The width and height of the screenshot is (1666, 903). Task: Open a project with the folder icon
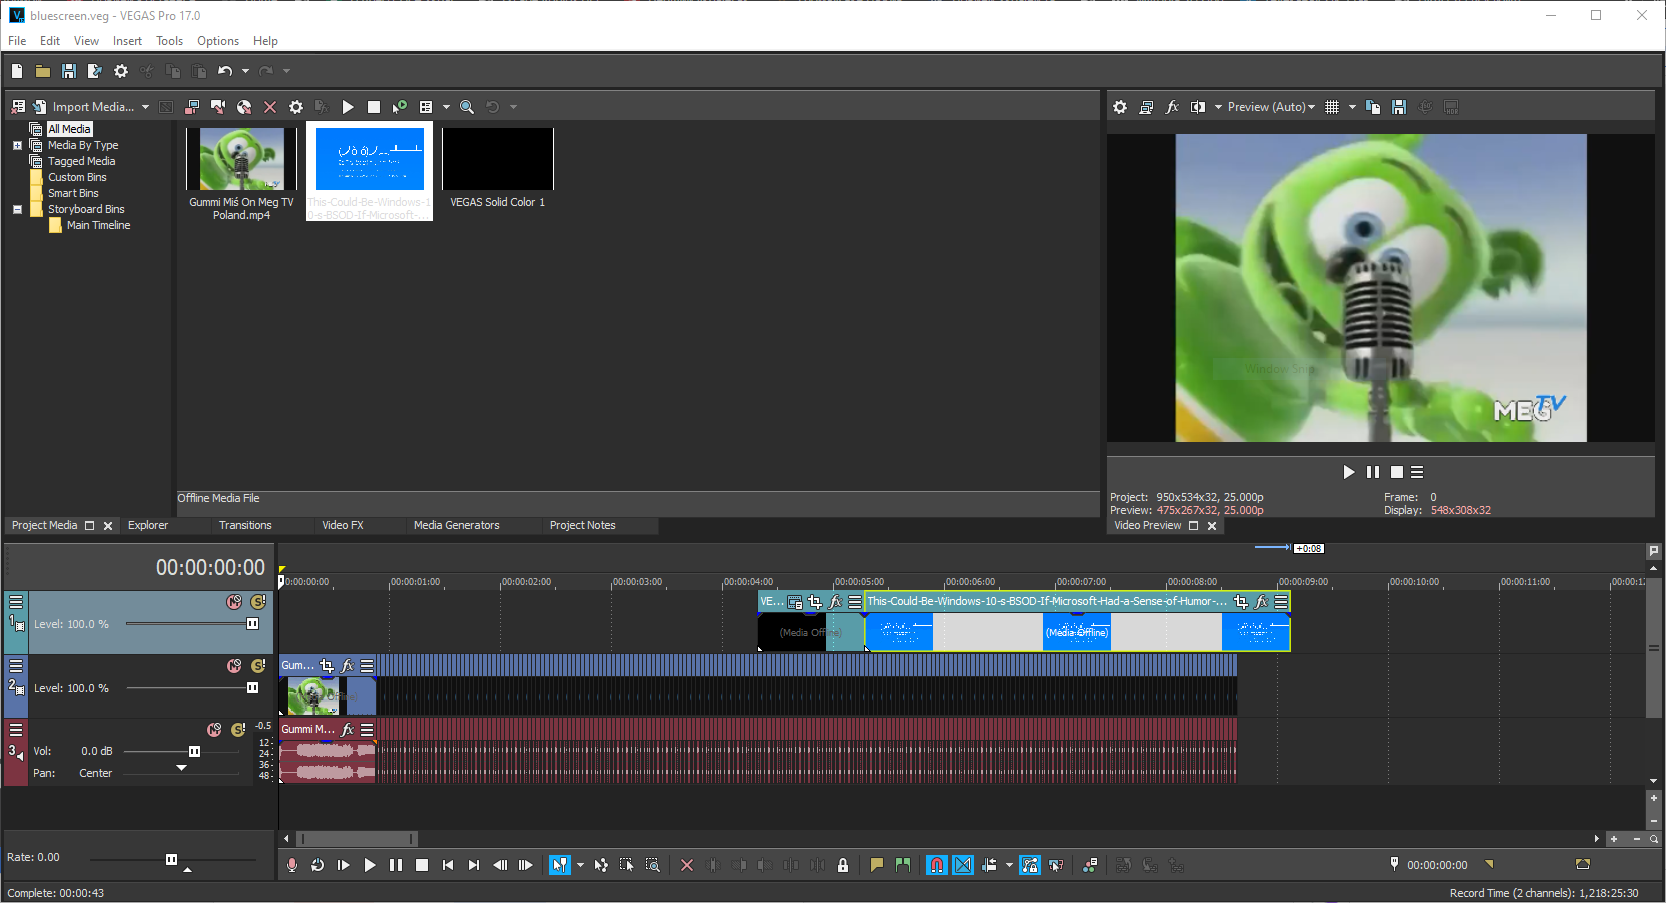[43, 71]
